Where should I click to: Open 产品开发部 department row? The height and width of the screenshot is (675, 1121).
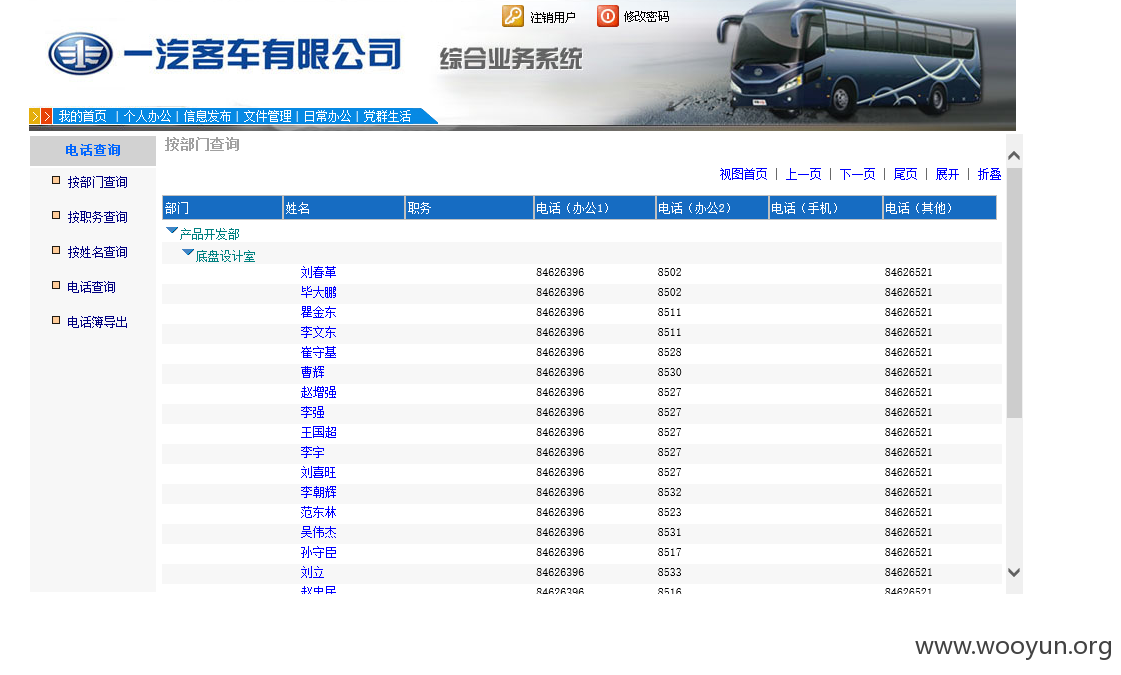click(x=209, y=235)
